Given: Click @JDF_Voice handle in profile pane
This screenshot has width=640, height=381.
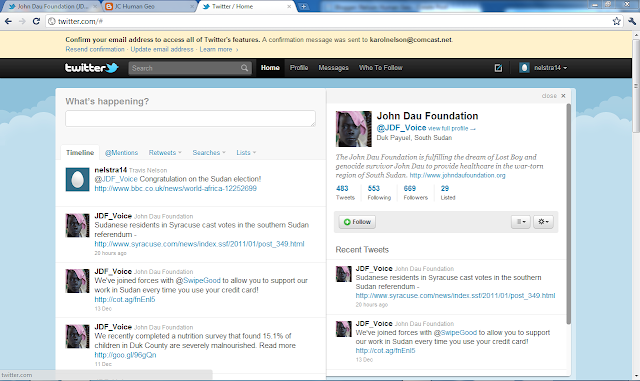Looking at the screenshot, I should [x=401, y=128].
